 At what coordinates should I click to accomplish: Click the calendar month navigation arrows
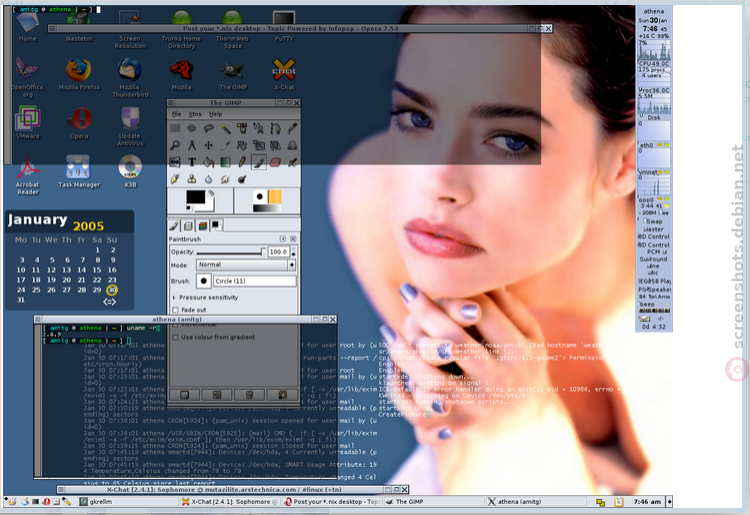[110, 302]
